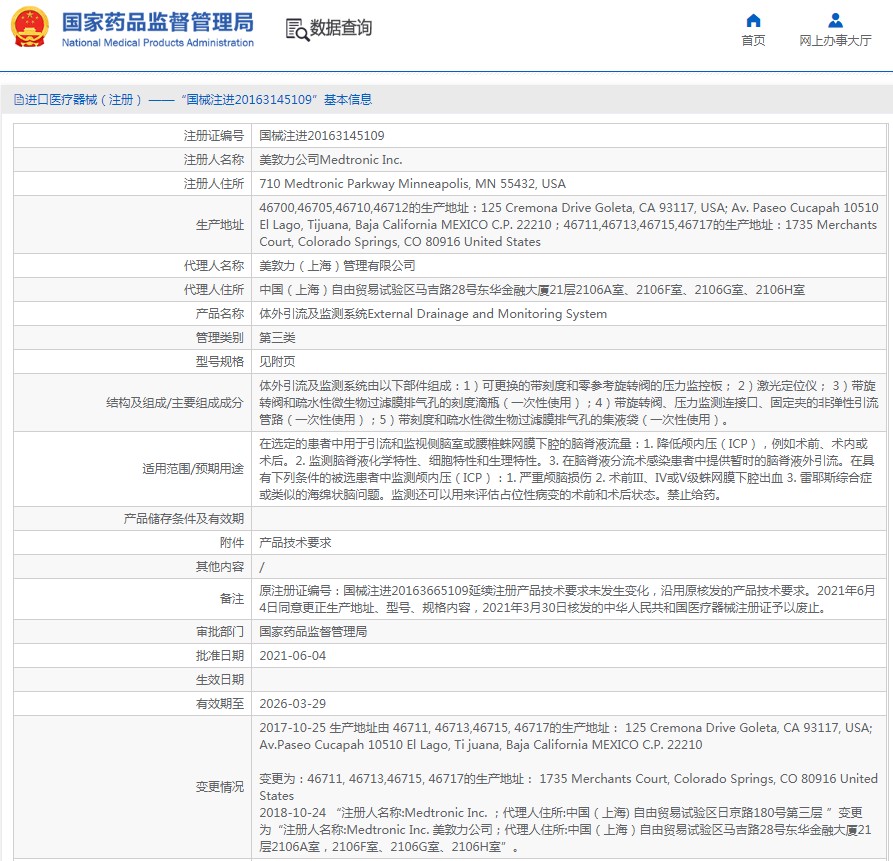Click the 审批部门 row label
The height and width of the screenshot is (861, 893).
pyautogui.click(x=220, y=632)
